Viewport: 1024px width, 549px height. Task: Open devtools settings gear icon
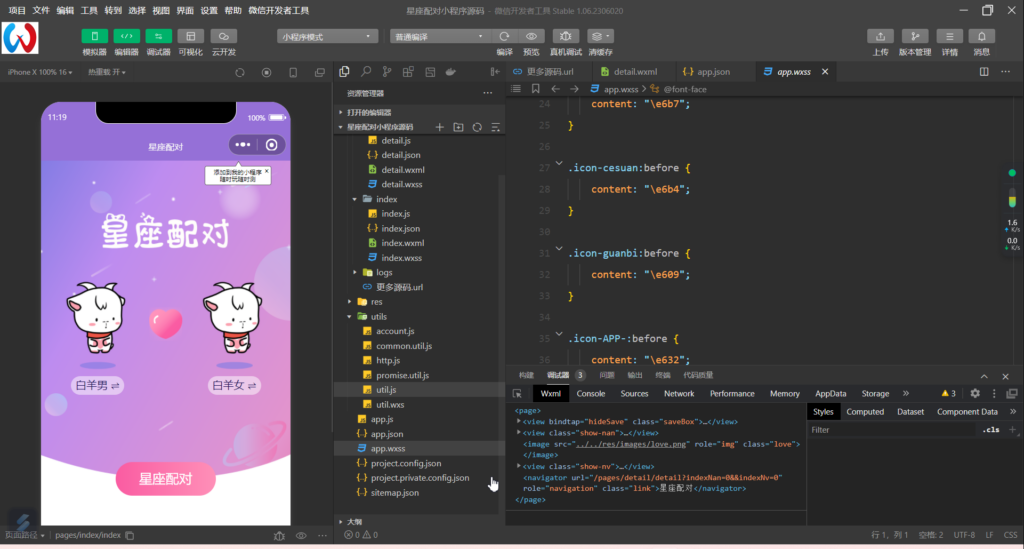975,394
